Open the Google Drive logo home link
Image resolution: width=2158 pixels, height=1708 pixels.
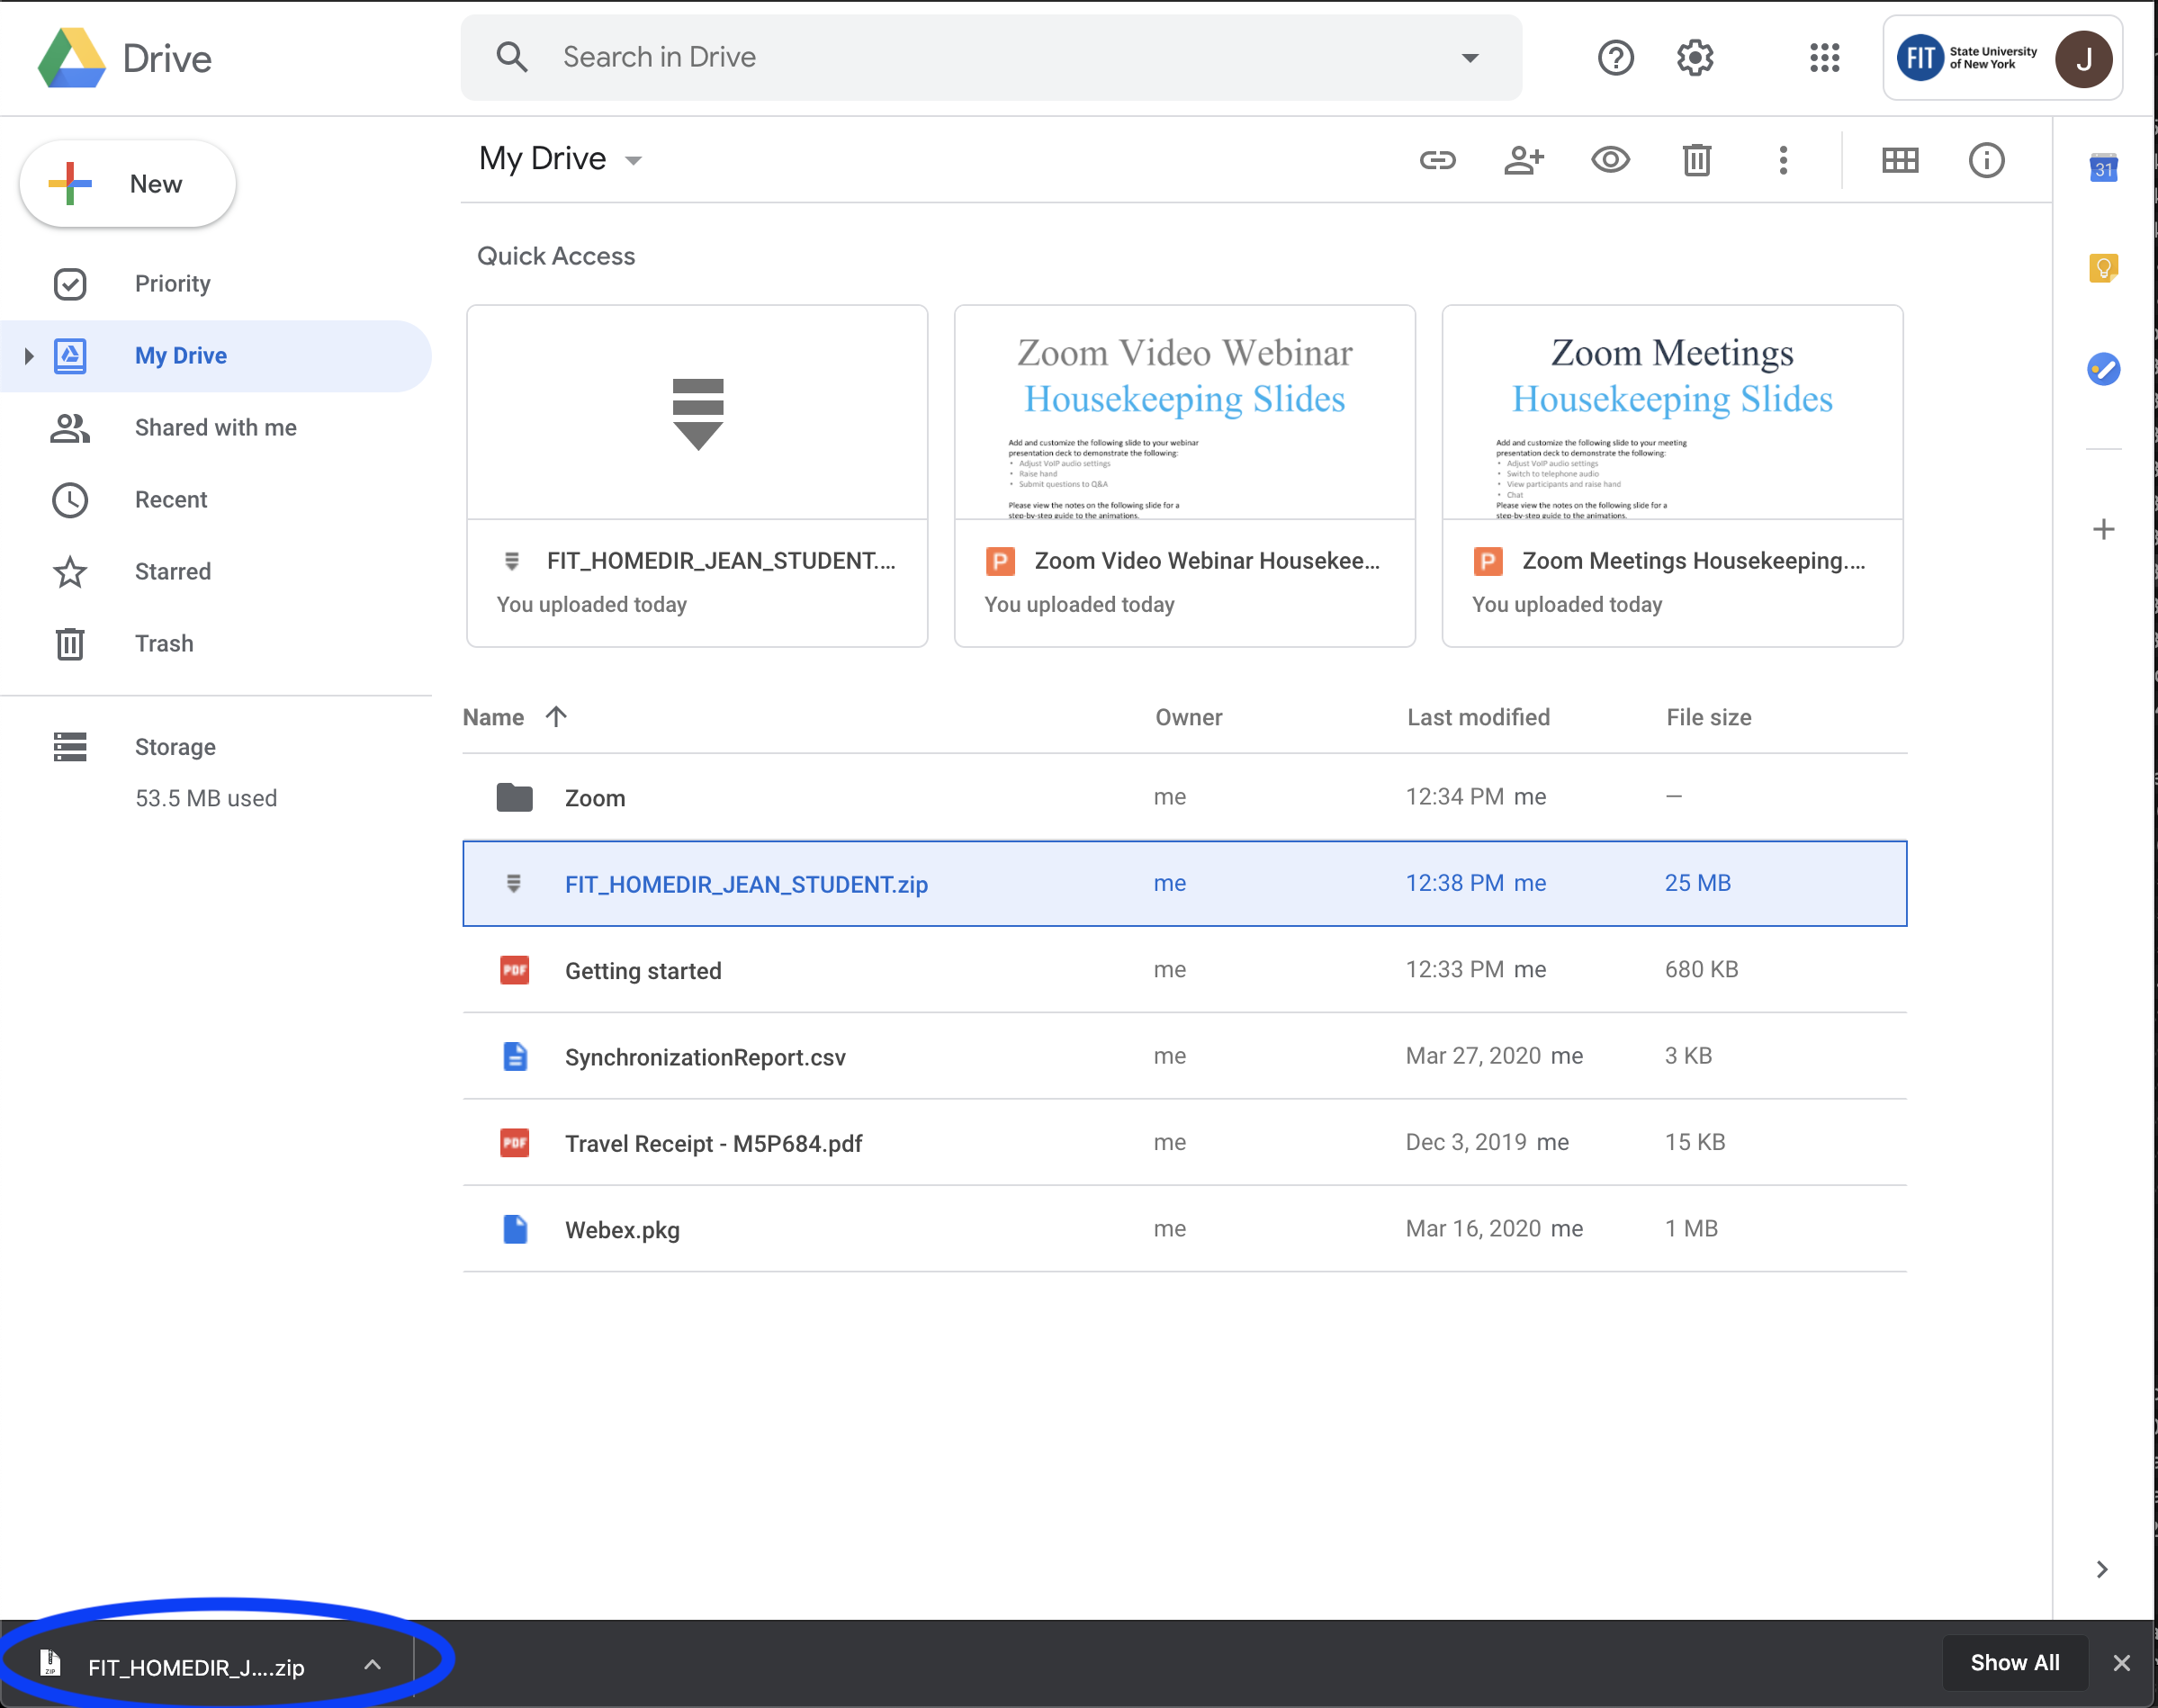point(125,58)
